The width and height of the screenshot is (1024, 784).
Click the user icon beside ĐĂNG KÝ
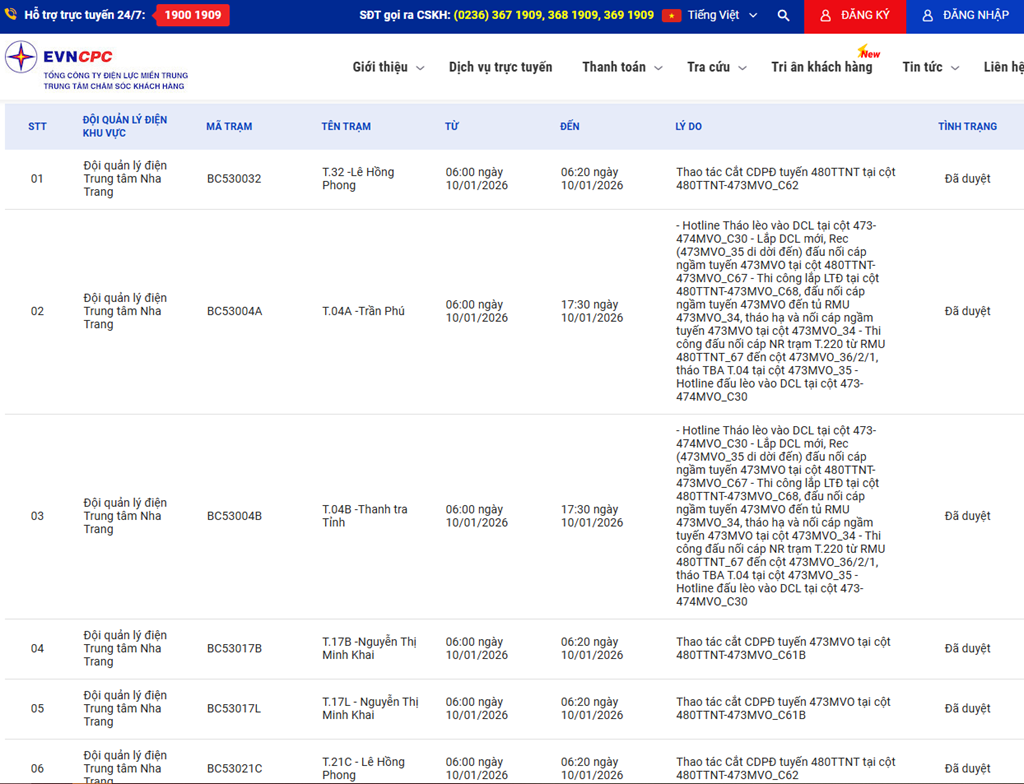(825, 16)
